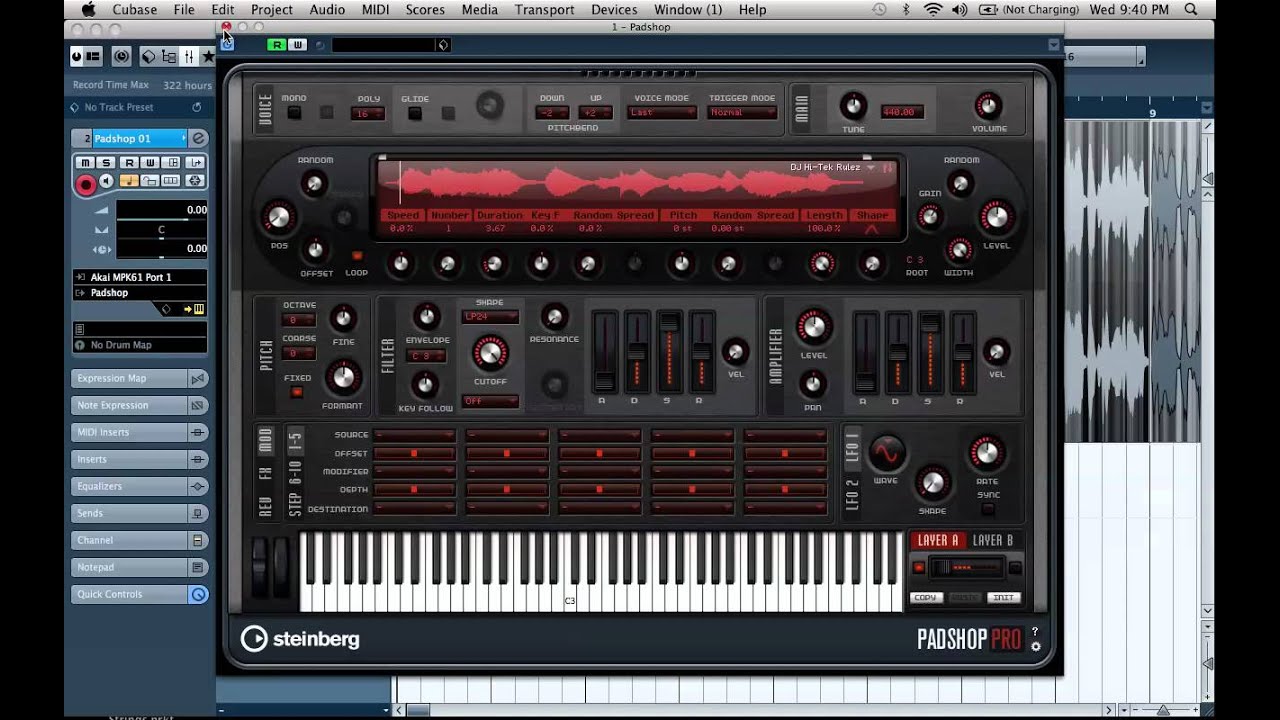The width and height of the screenshot is (1280, 720).
Task: Click the Freeze instrument snowflake icon
Action: pos(195,181)
